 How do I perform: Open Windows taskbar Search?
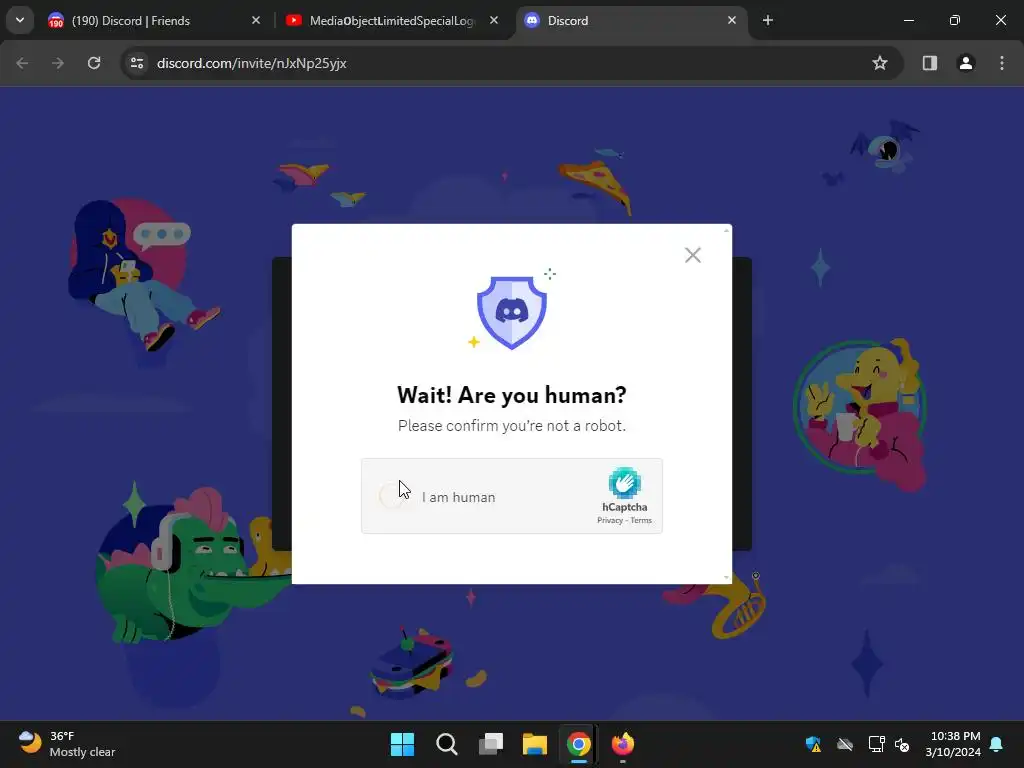click(447, 744)
